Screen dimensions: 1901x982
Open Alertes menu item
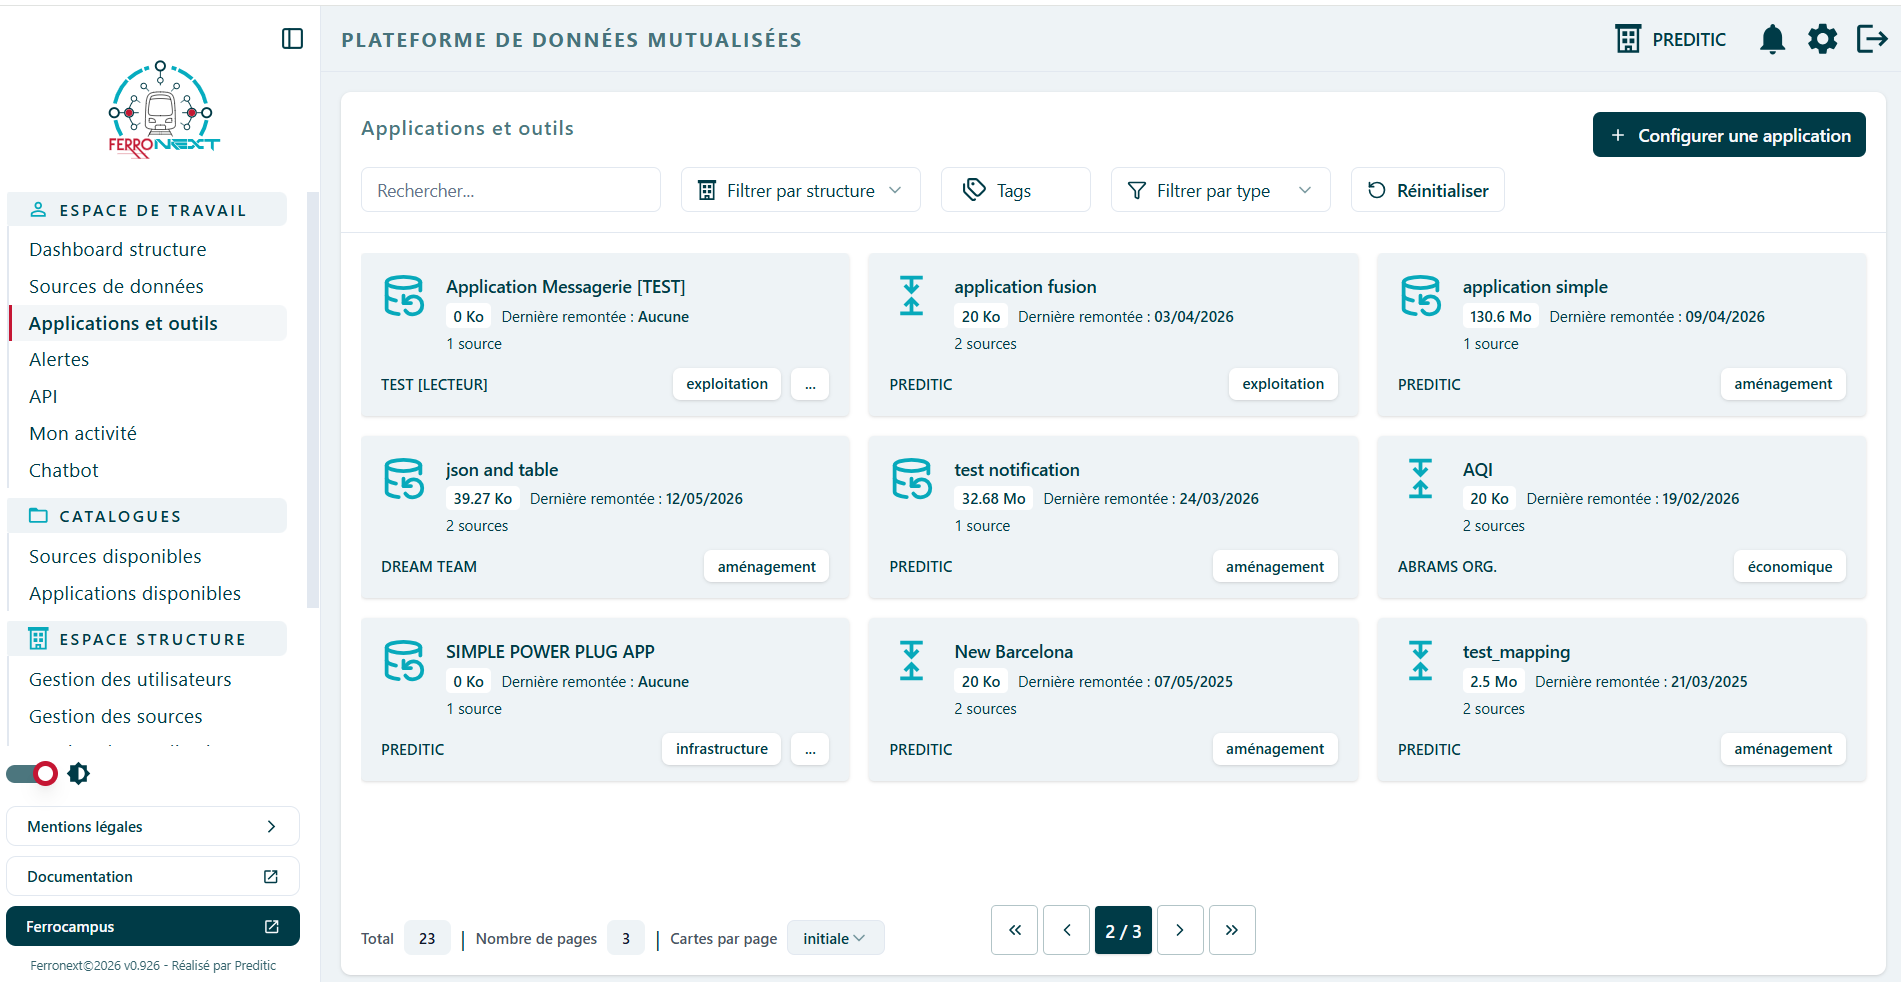(59, 359)
